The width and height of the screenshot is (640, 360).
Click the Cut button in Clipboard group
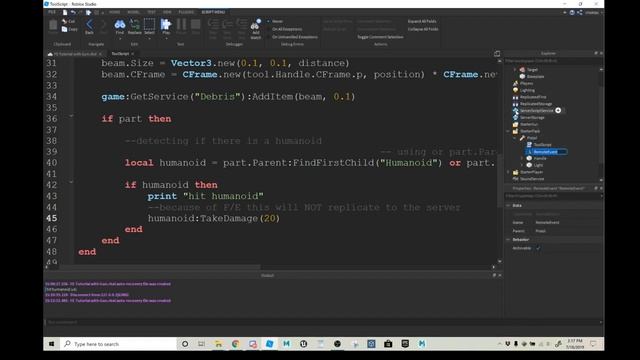69,21
